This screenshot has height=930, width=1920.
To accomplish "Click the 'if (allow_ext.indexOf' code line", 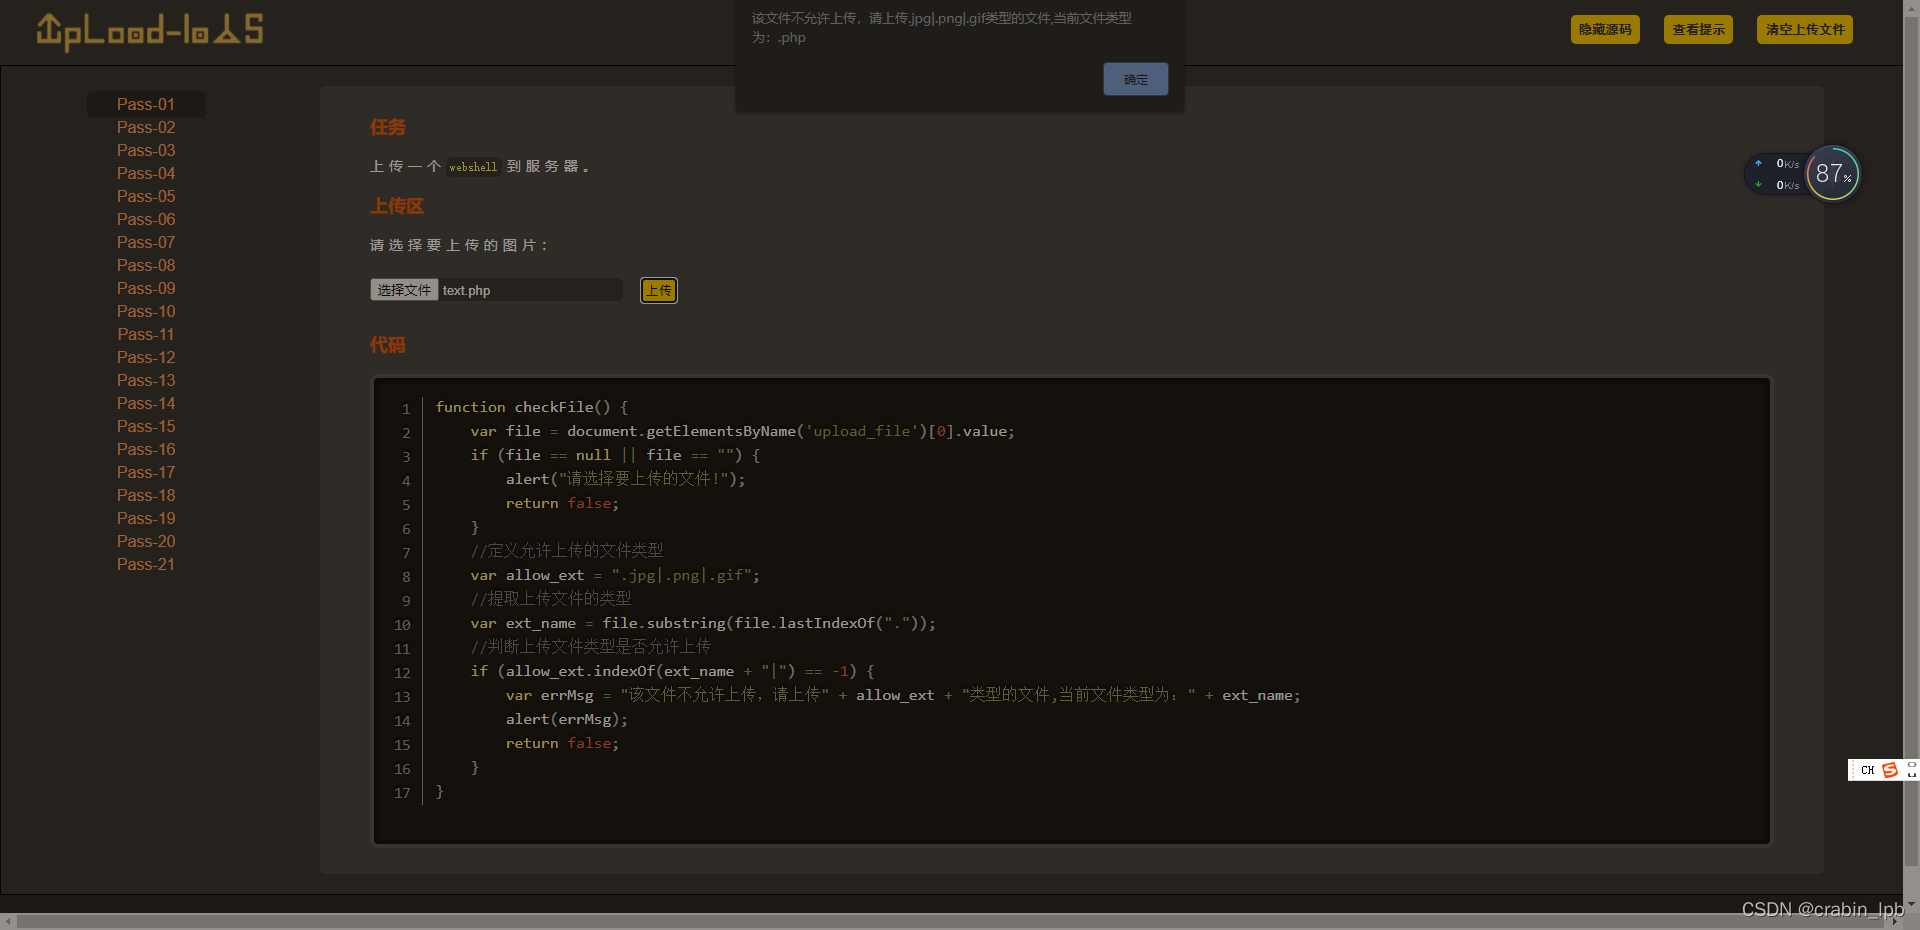I will click(x=673, y=671).
